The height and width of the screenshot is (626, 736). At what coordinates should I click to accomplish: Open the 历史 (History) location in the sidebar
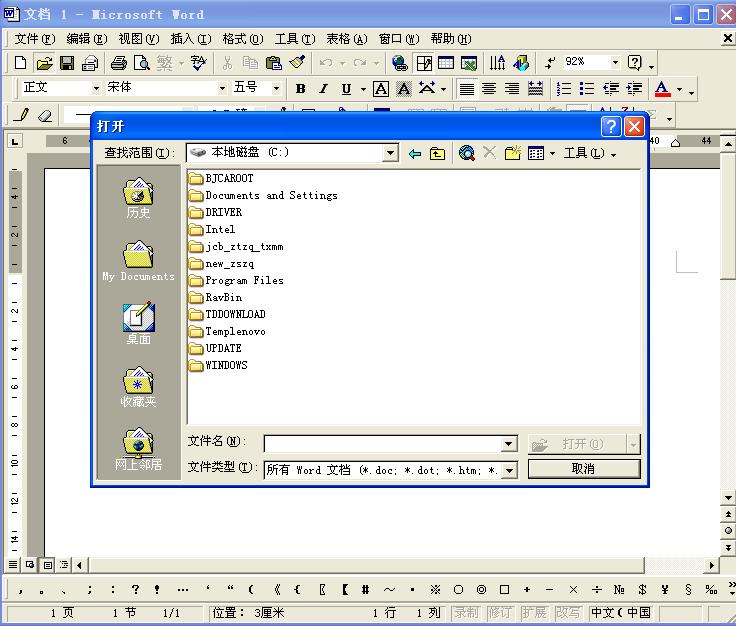pos(138,198)
